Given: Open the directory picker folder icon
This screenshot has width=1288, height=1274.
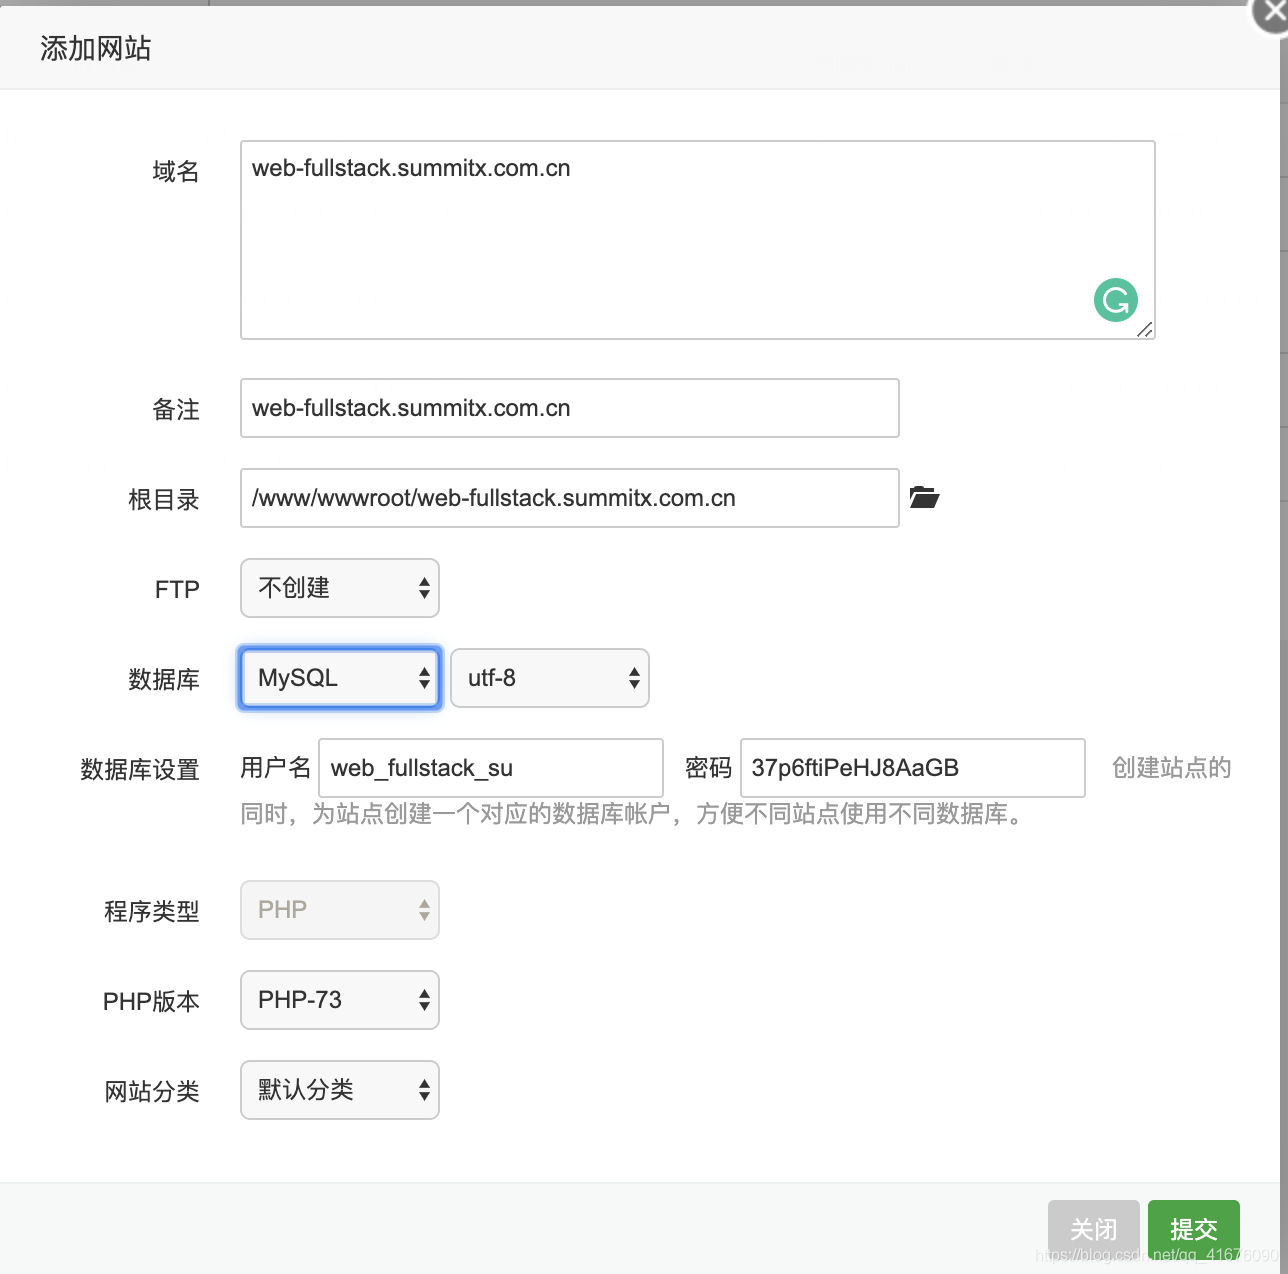Looking at the screenshot, I should coord(924,497).
